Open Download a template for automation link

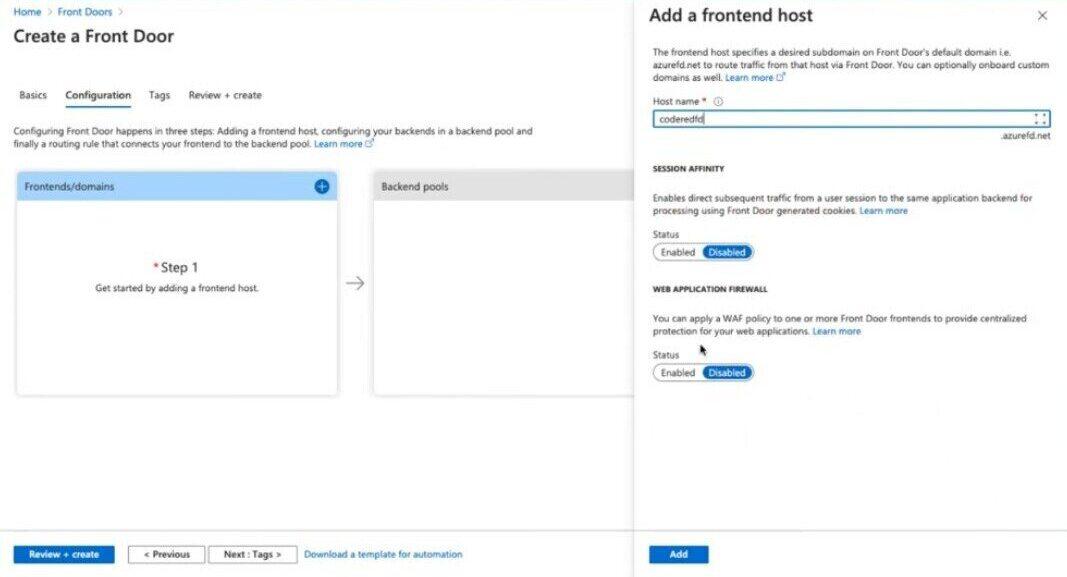click(383, 554)
